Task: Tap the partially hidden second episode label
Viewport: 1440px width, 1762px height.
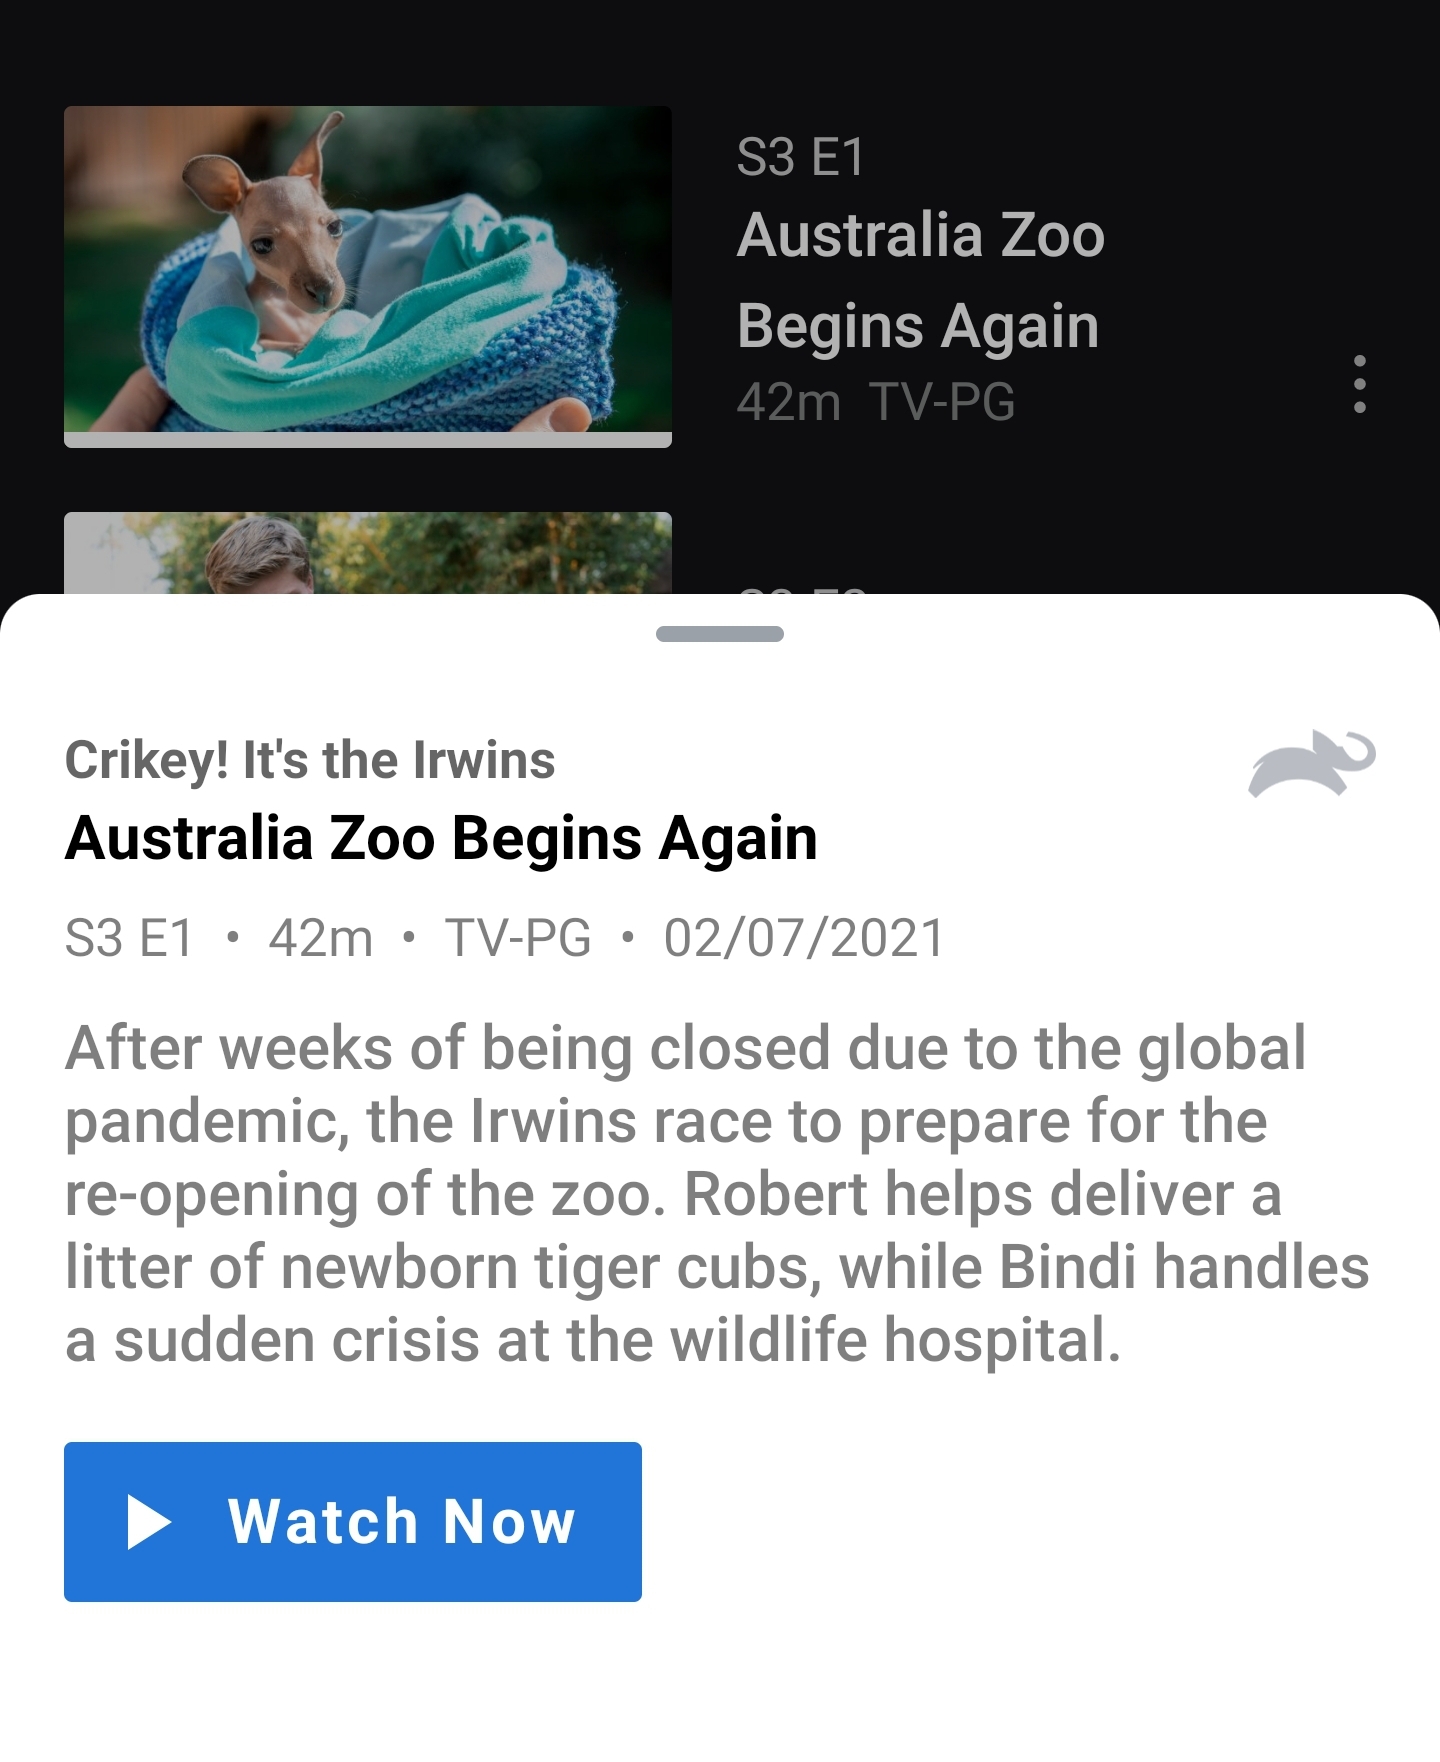Action: point(802,590)
